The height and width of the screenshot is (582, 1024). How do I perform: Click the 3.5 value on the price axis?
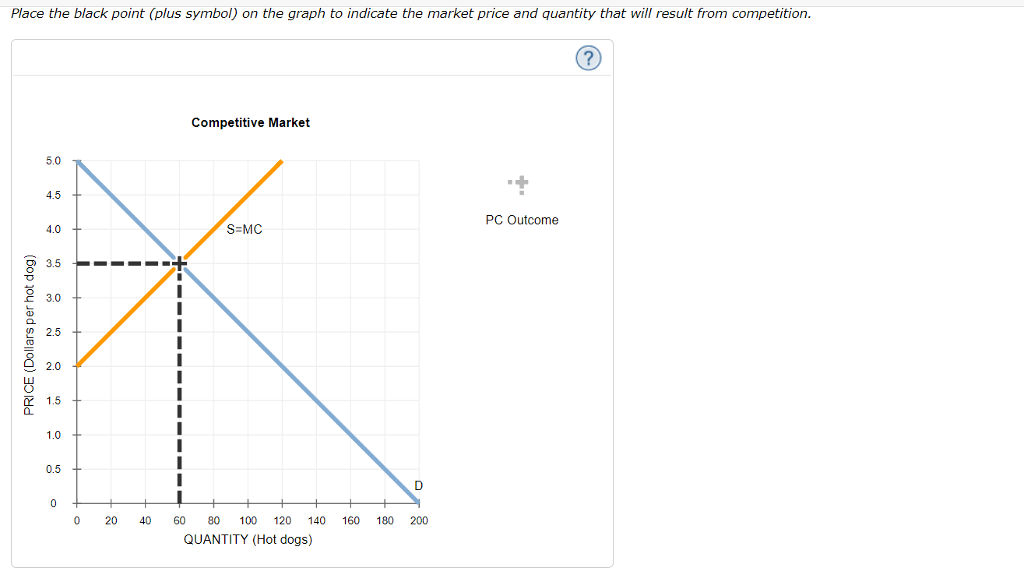[53, 263]
